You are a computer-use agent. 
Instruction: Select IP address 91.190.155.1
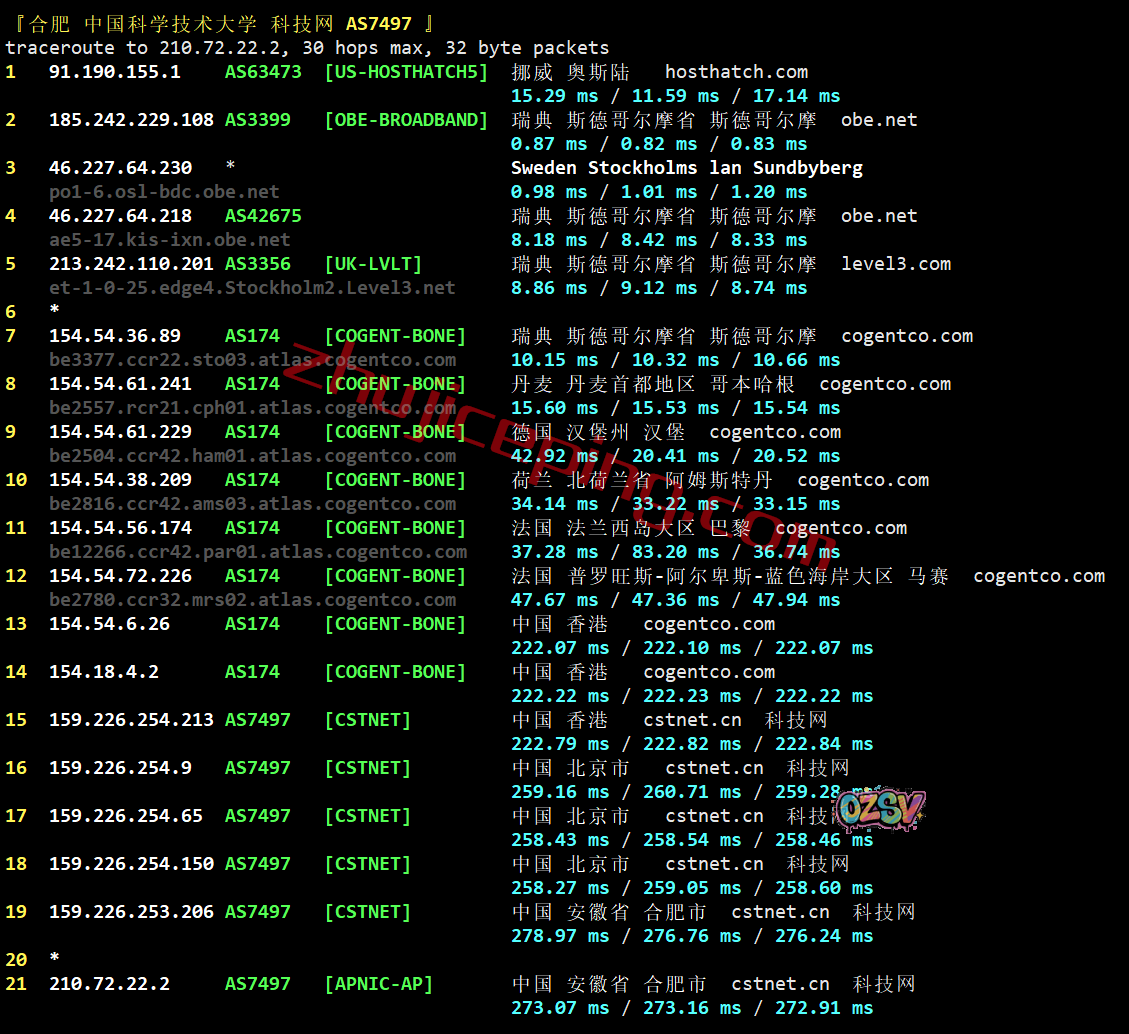[115, 72]
